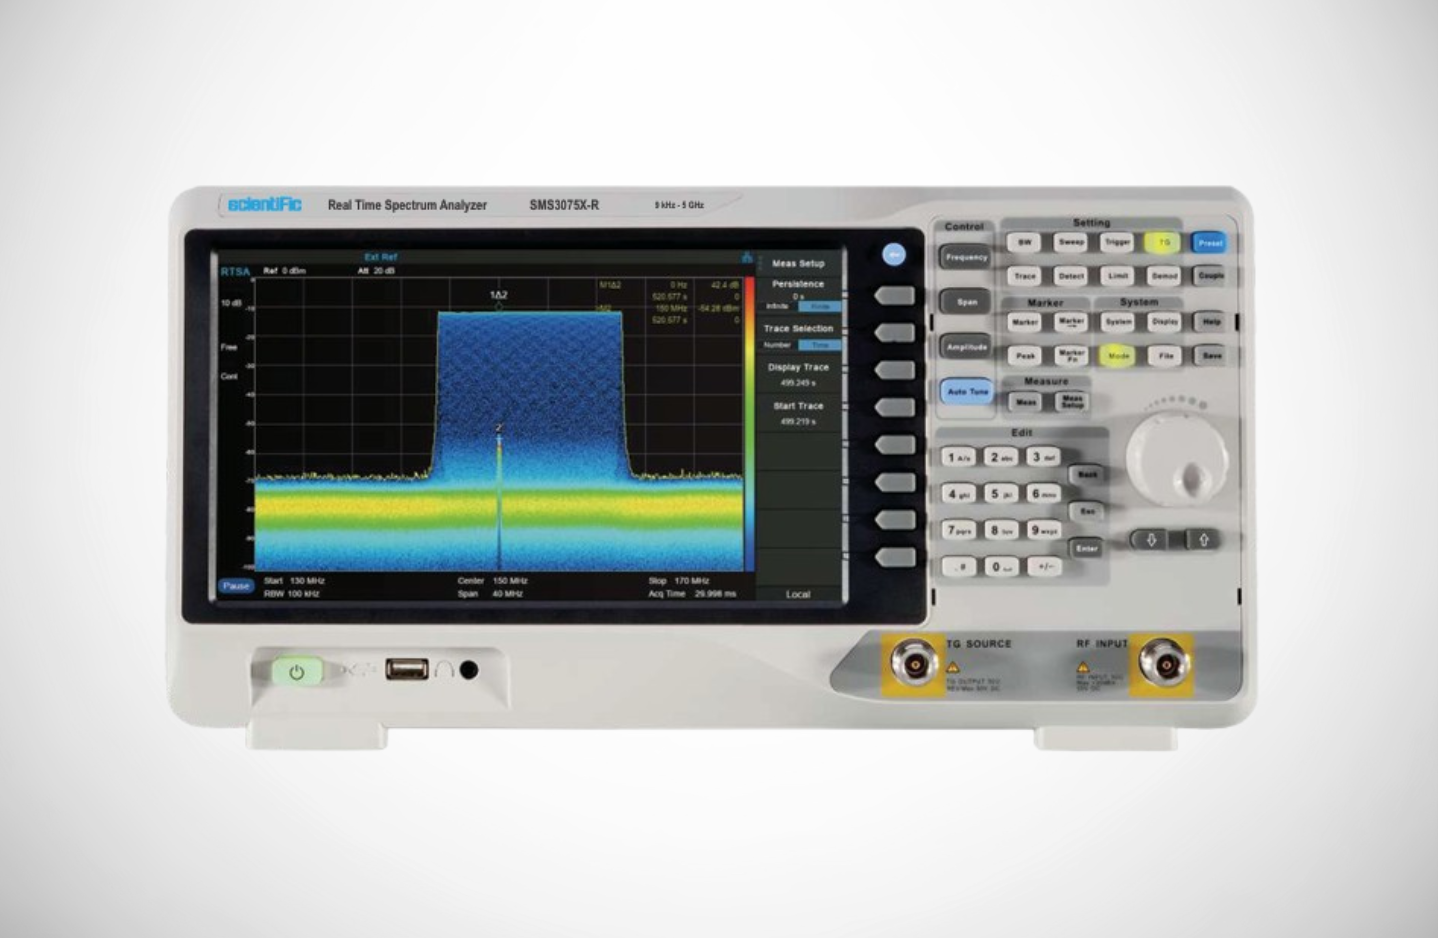Tap the Trigger key
Screen dimensions: 1438x938
pyautogui.click(x=1117, y=242)
